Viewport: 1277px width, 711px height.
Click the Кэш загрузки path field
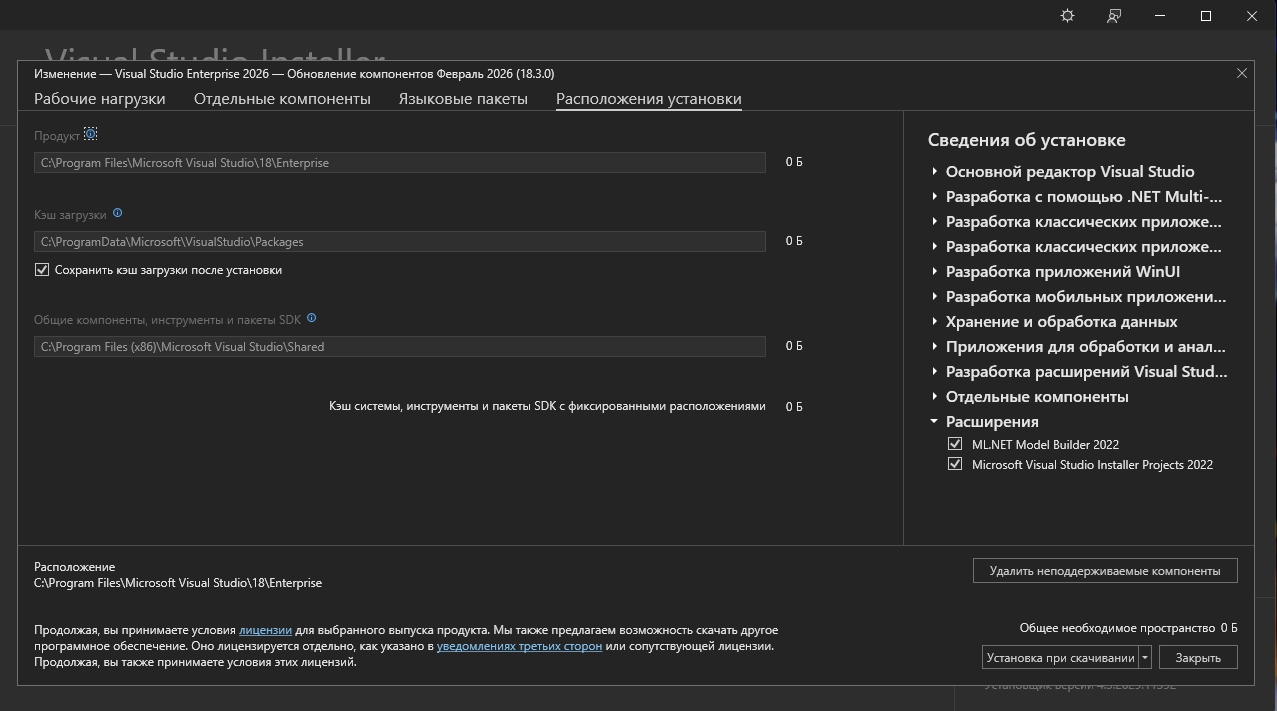click(400, 241)
